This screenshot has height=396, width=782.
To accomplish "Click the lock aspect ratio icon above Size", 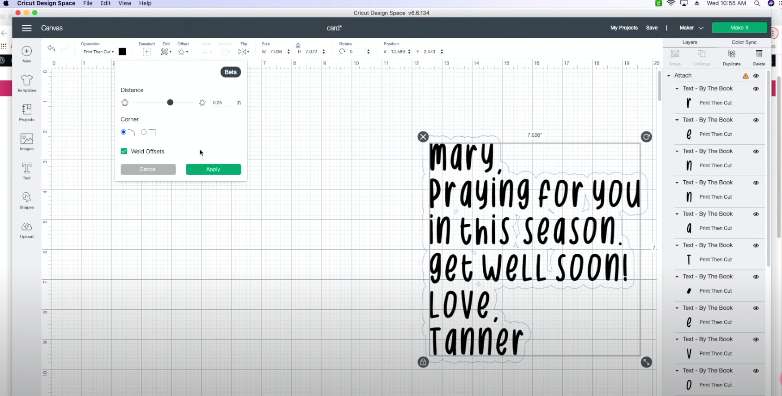I will (x=298, y=44).
